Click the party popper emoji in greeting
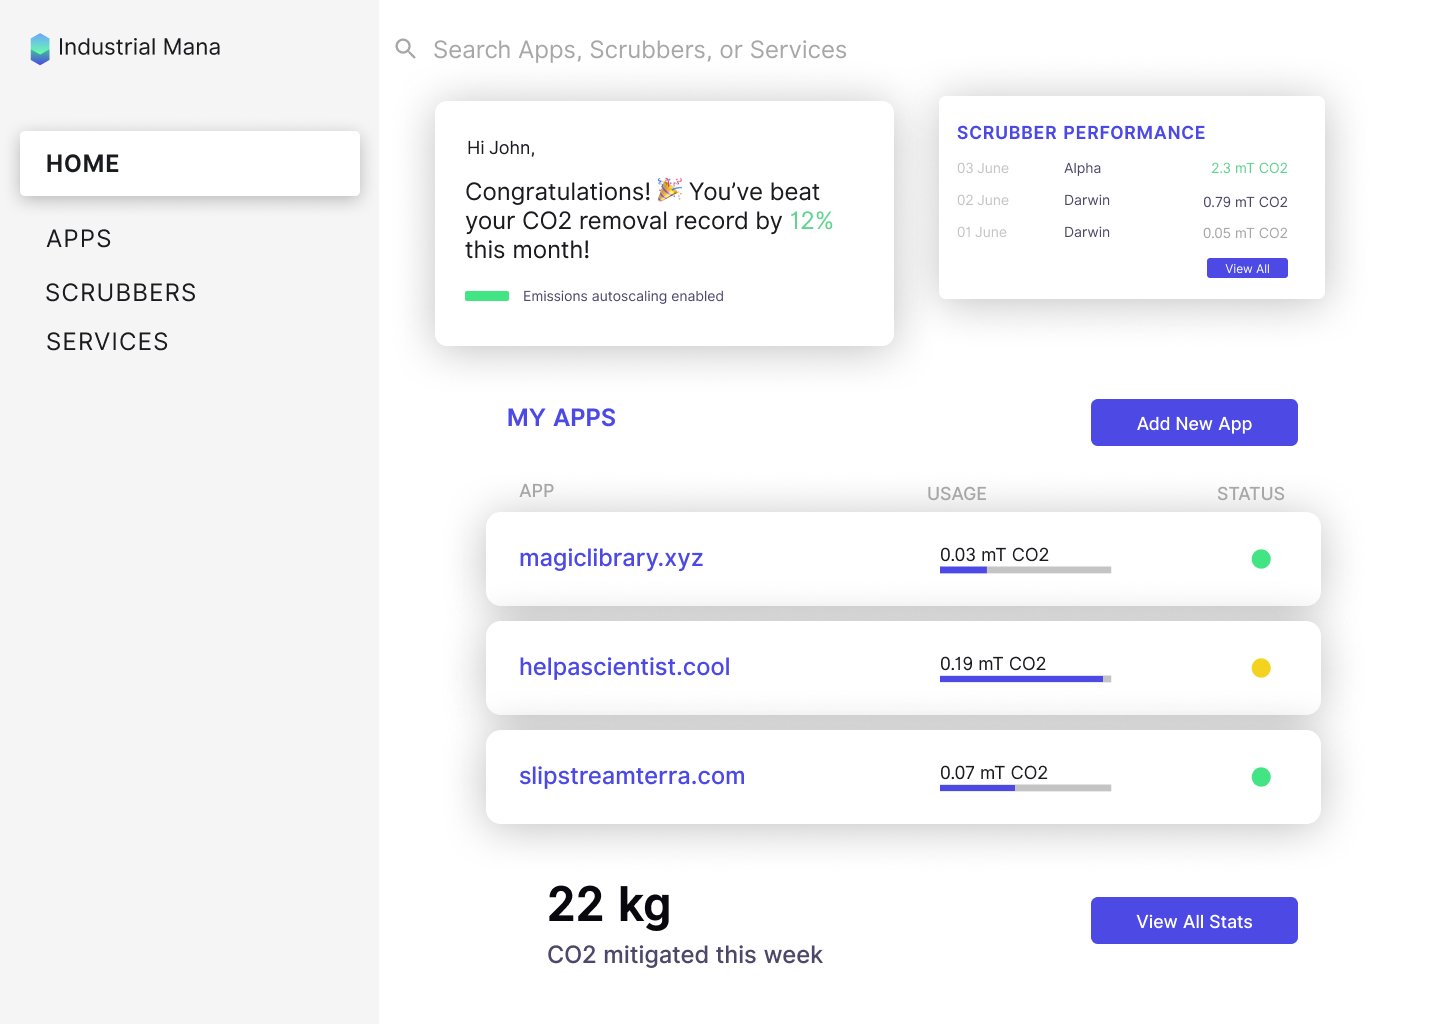This screenshot has width=1440, height=1024. [x=669, y=190]
